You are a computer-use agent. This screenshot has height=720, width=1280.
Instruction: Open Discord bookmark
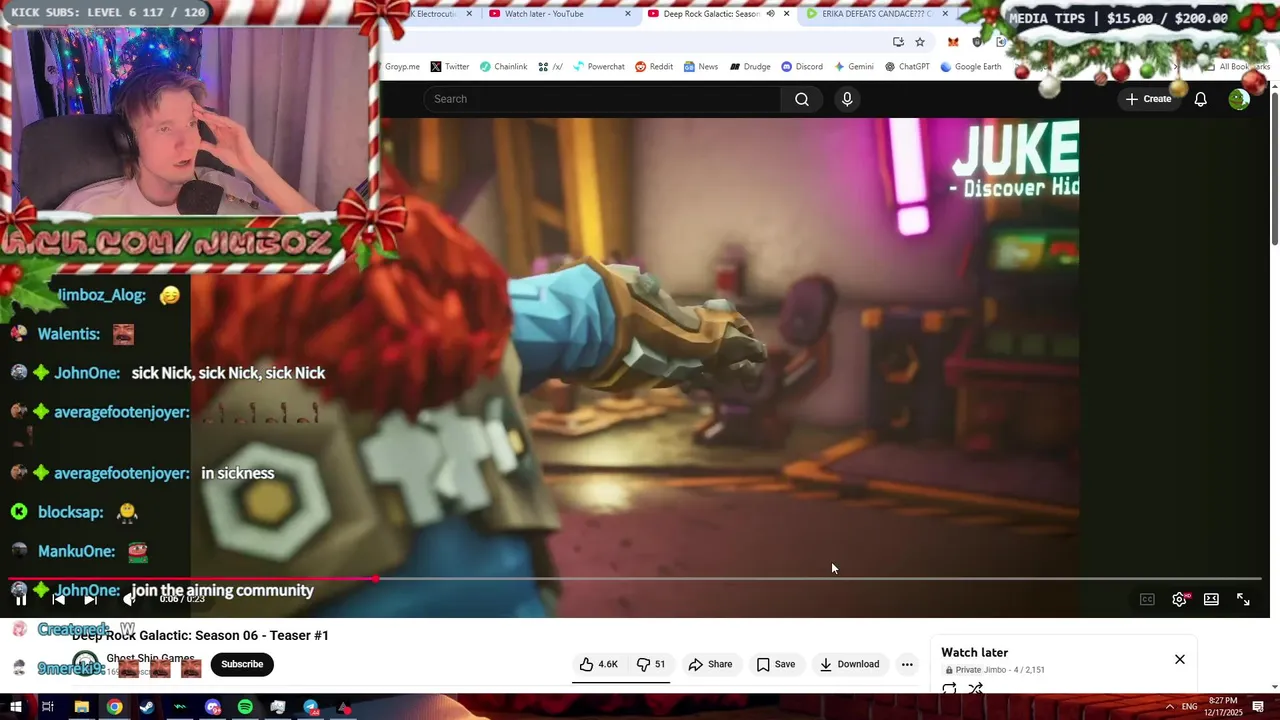pyautogui.click(x=802, y=67)
